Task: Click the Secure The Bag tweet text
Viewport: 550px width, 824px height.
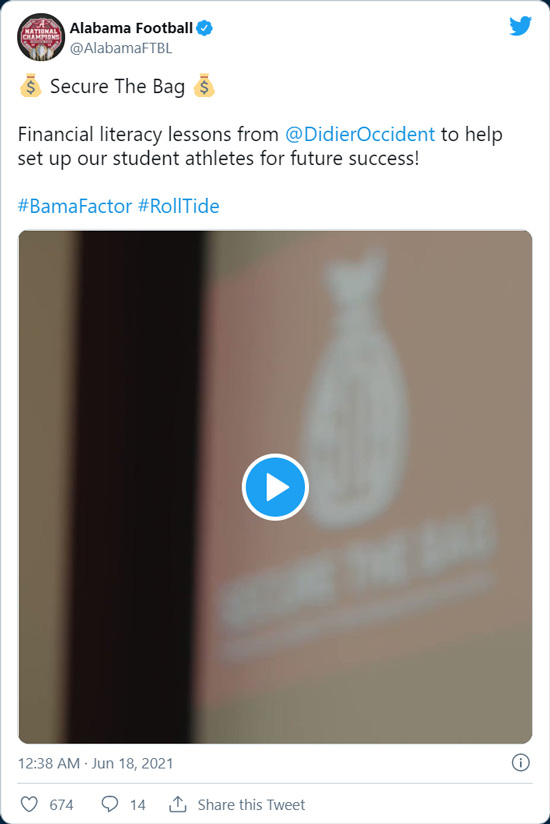Action: [x=117, y=87]
